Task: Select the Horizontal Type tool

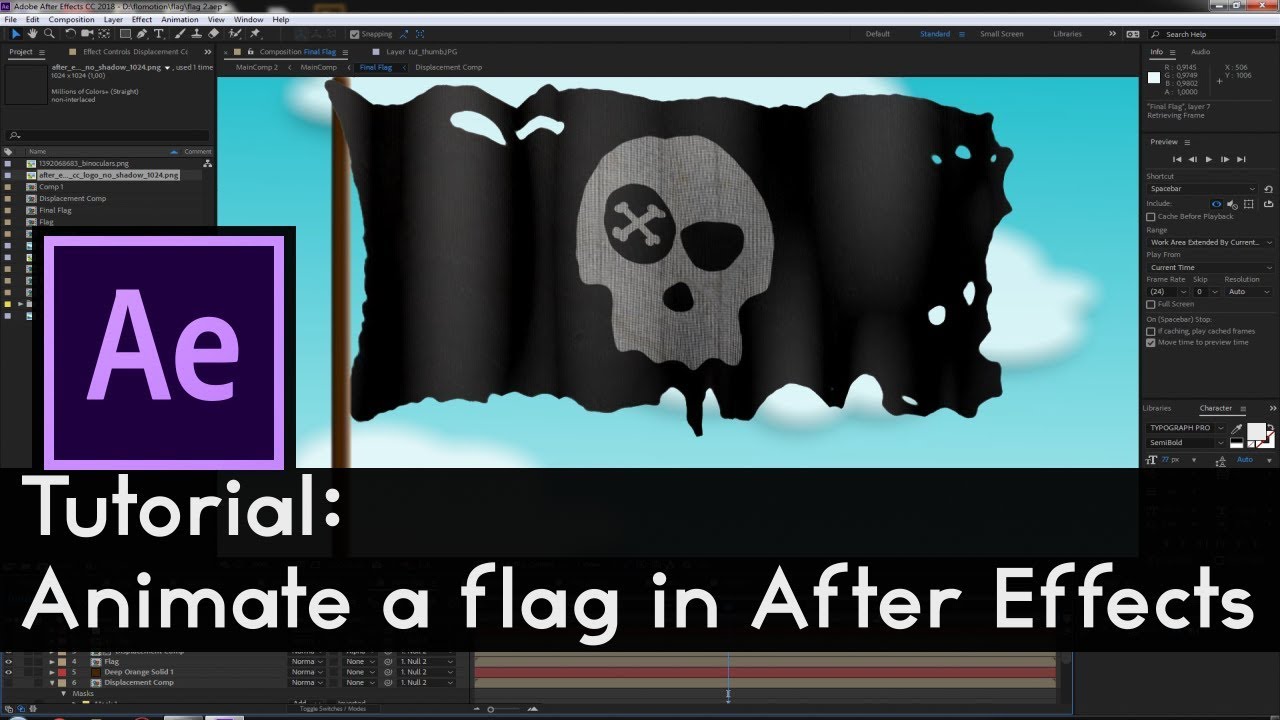Action: click(158, 33)
